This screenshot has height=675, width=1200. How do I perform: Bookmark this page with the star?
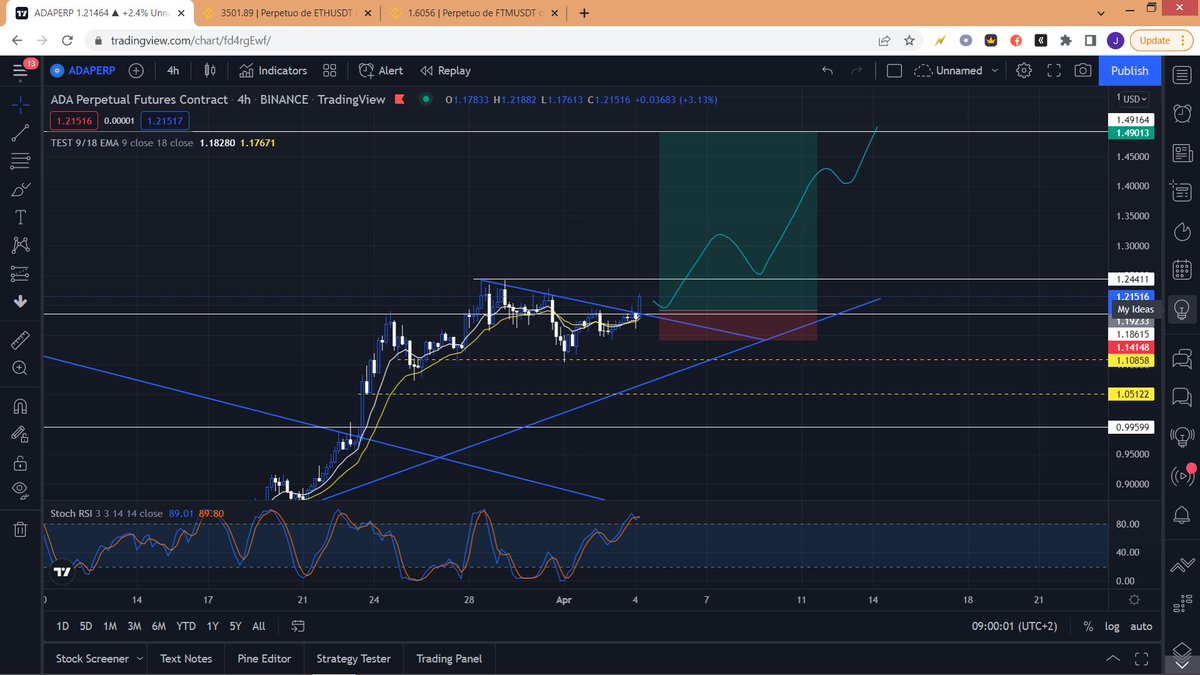[x=909, y=41]
